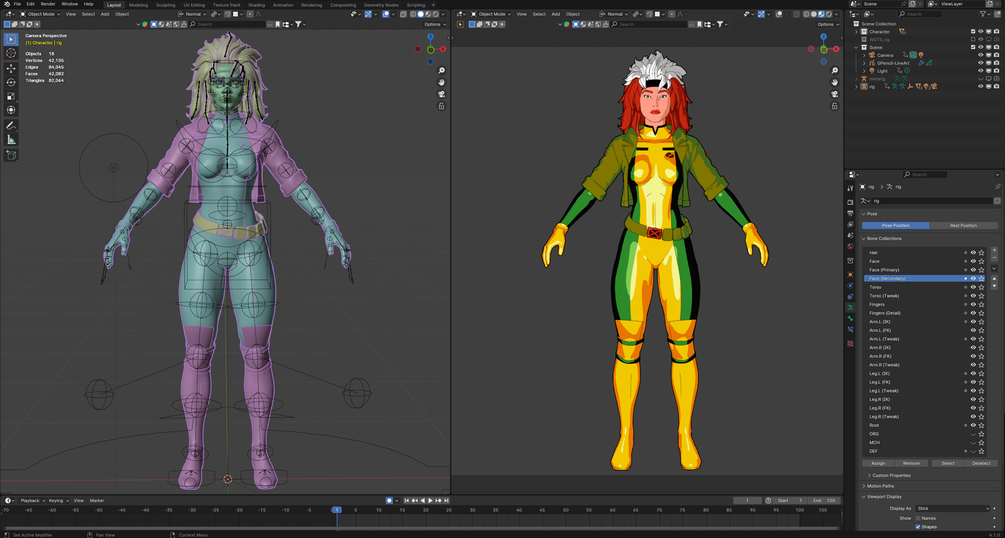Collapse the Bone Collections panel
1005x538 pixels.
tap(864, 239)
